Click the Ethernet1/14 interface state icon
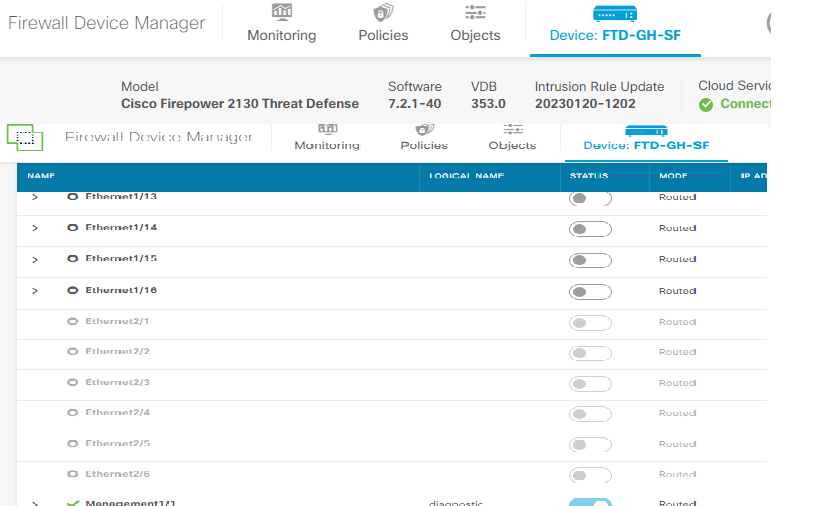 [73, 228]
